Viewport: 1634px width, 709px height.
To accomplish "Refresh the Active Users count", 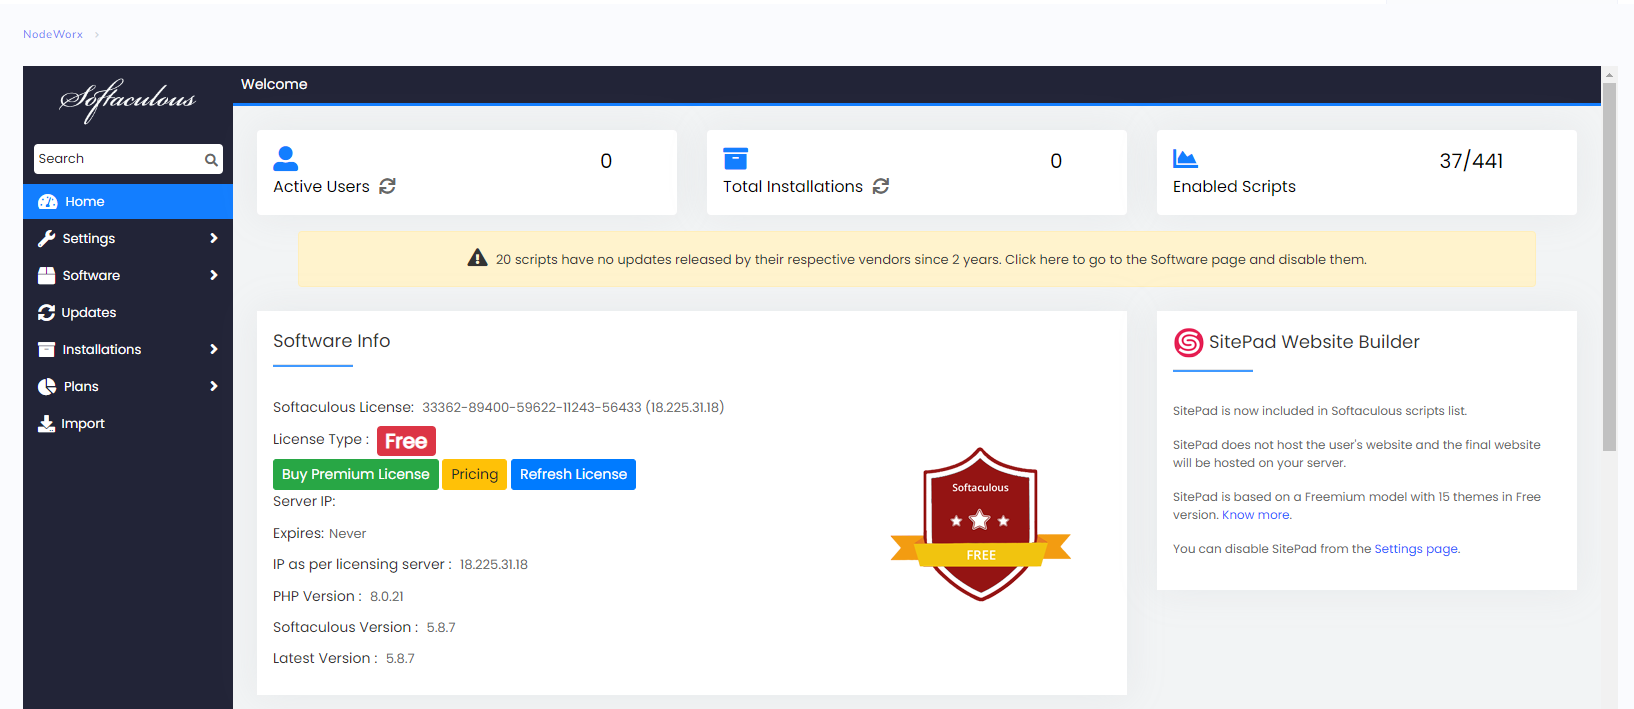I will [388, 186].
